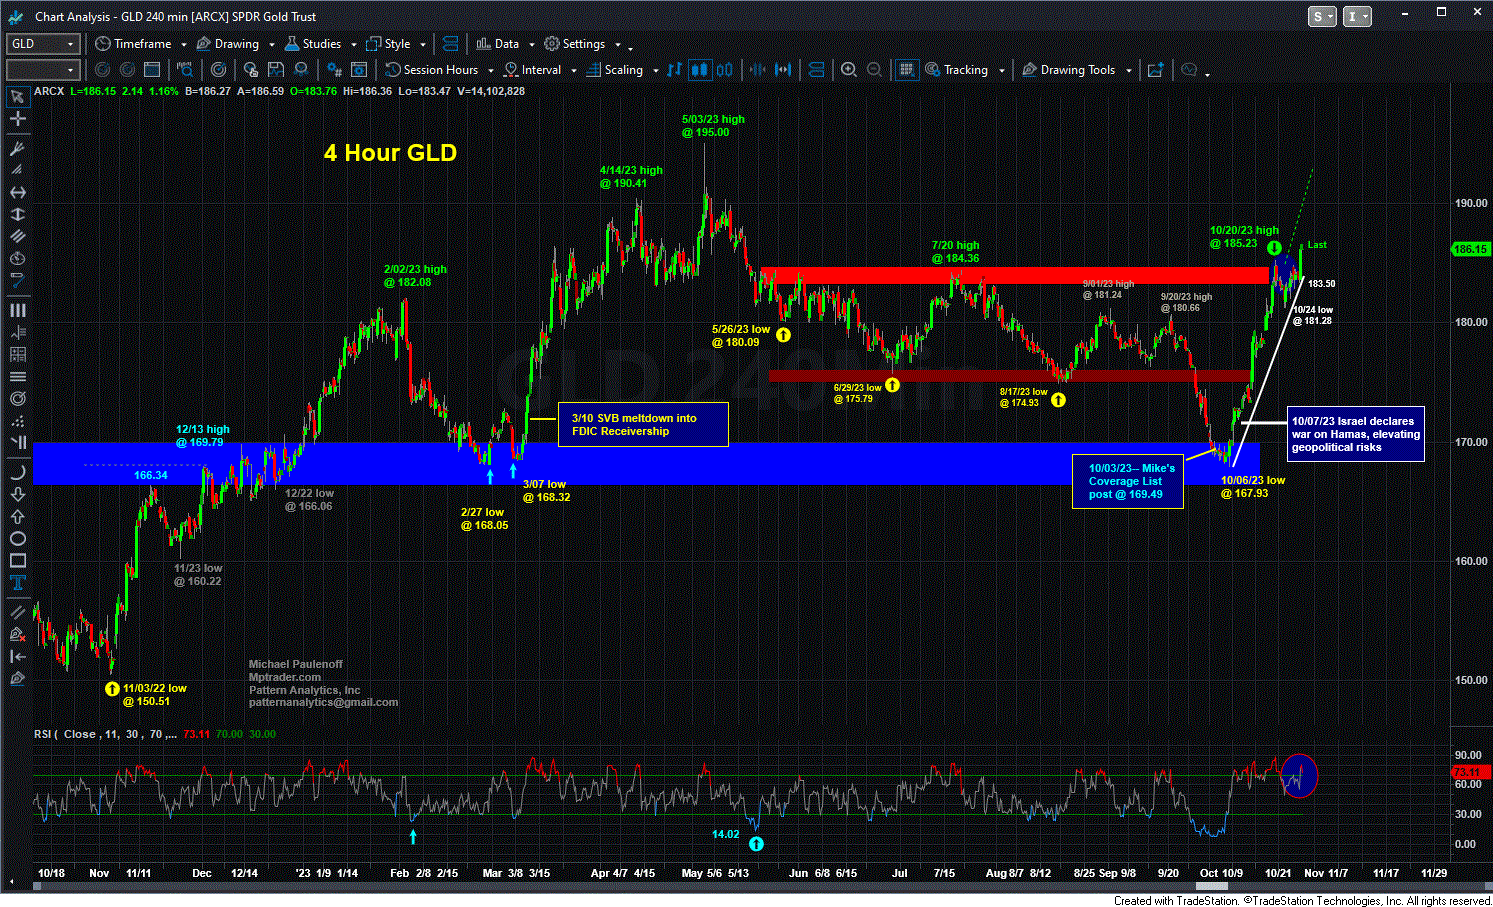Open the empty interval combo box

point(42,70)
